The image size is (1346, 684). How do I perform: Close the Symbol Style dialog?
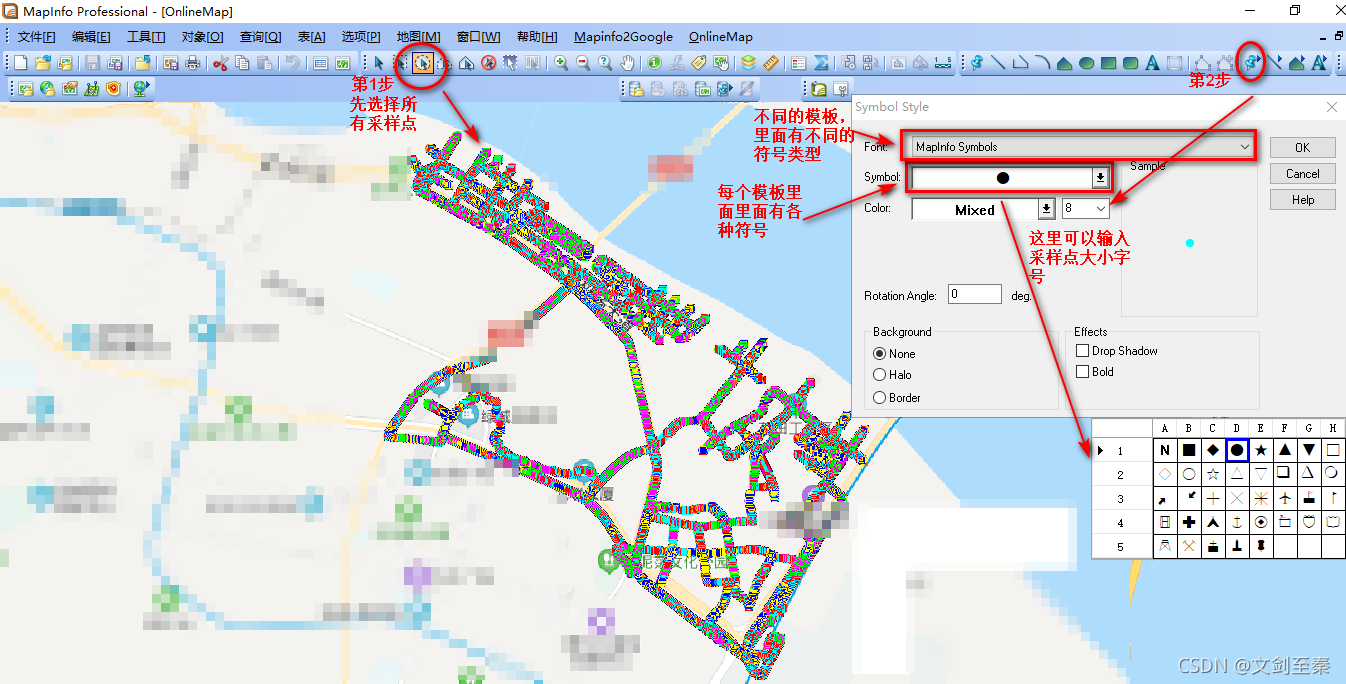[x=1331, y=107]
